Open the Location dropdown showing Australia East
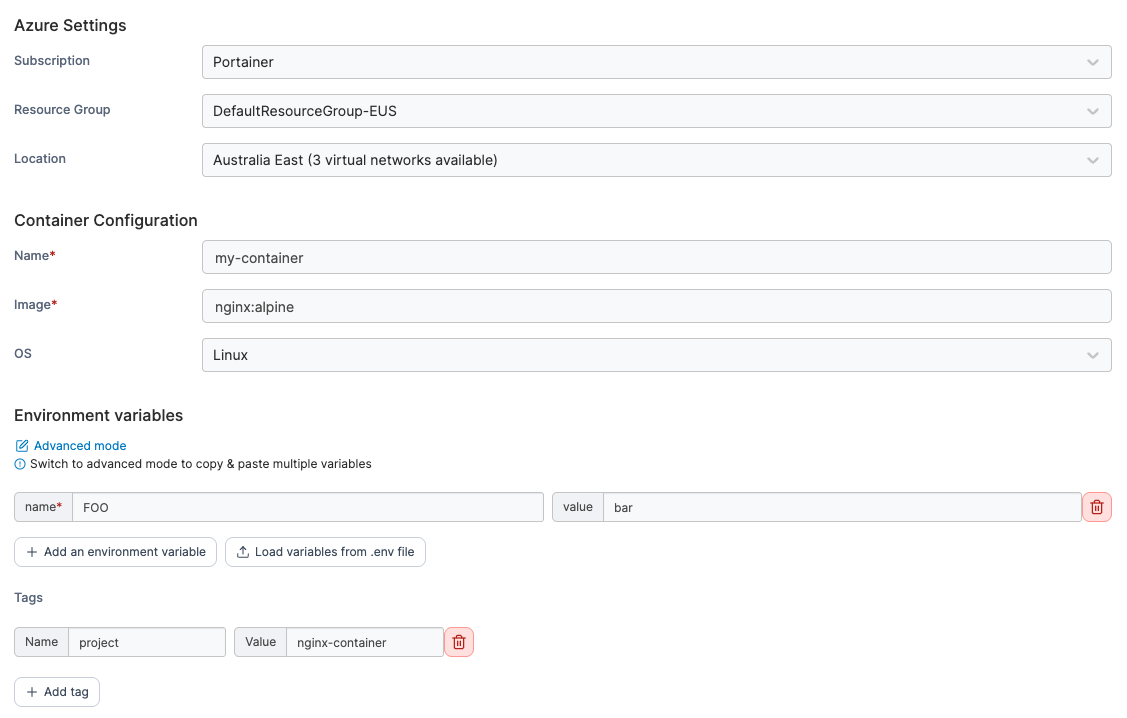The width and height of the screenshot is (1127, 718). tap(656, 160)
